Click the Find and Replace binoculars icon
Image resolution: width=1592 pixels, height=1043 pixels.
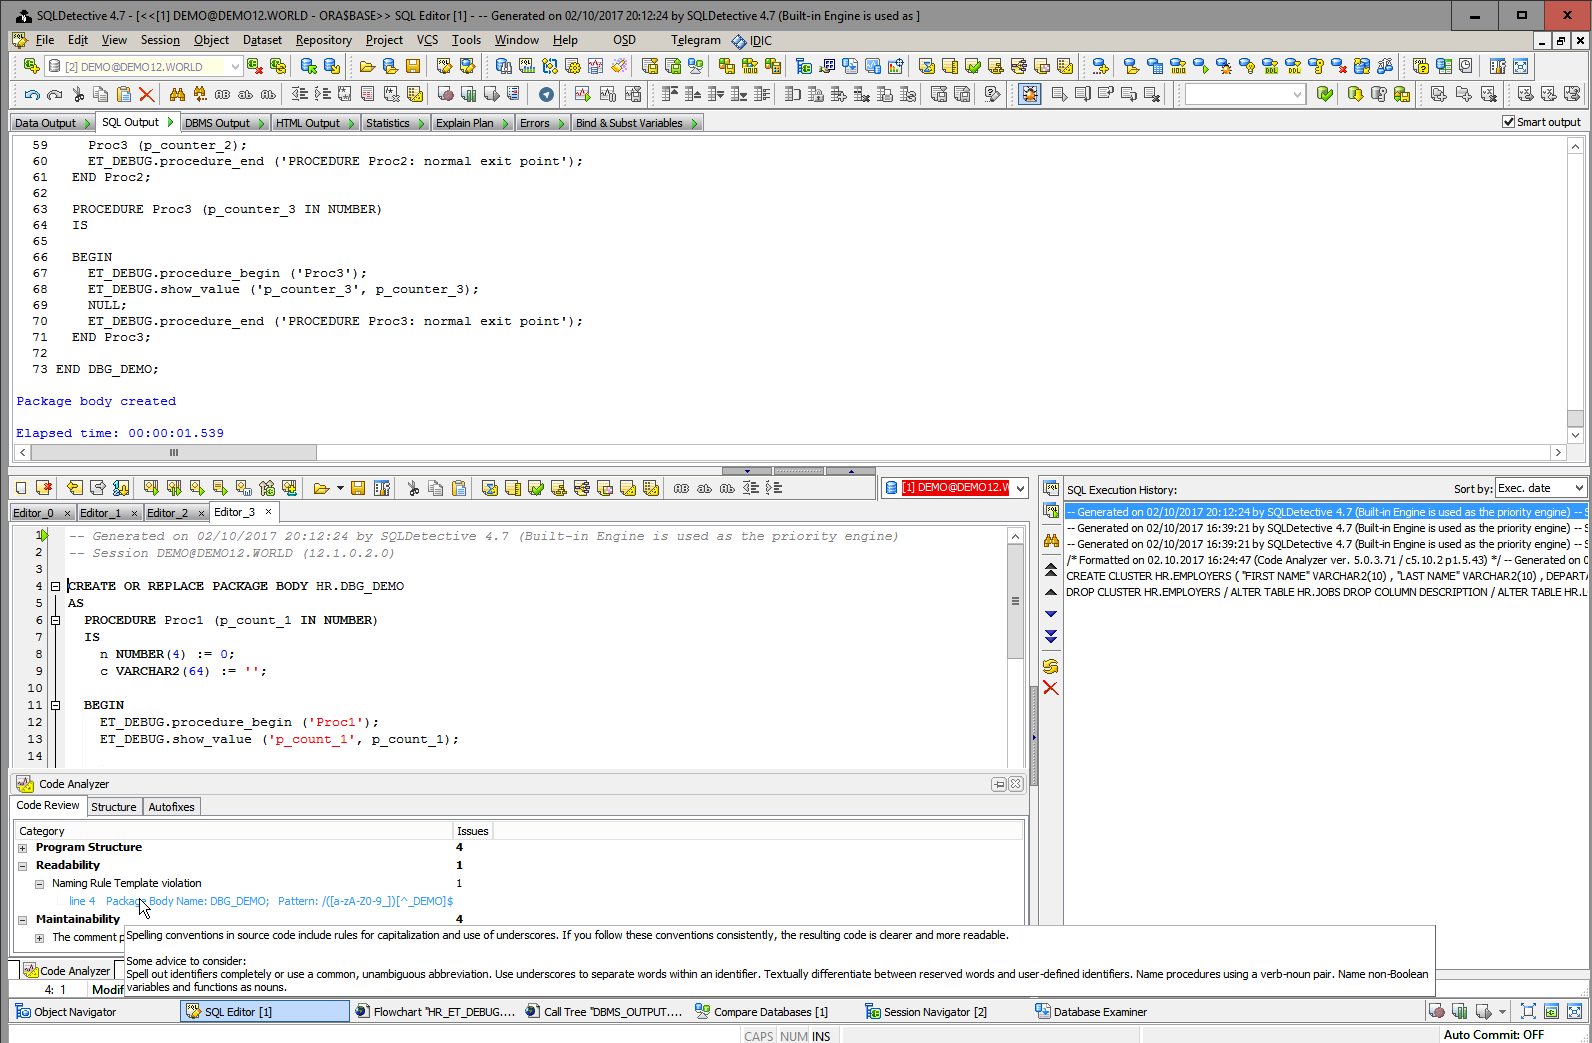point(200,95)
